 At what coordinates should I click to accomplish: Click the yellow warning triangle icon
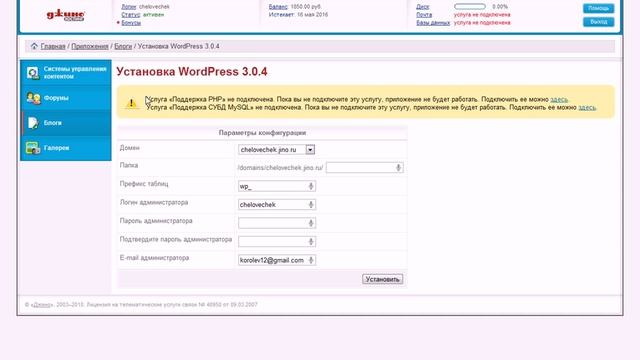click(x=131, y=103)
